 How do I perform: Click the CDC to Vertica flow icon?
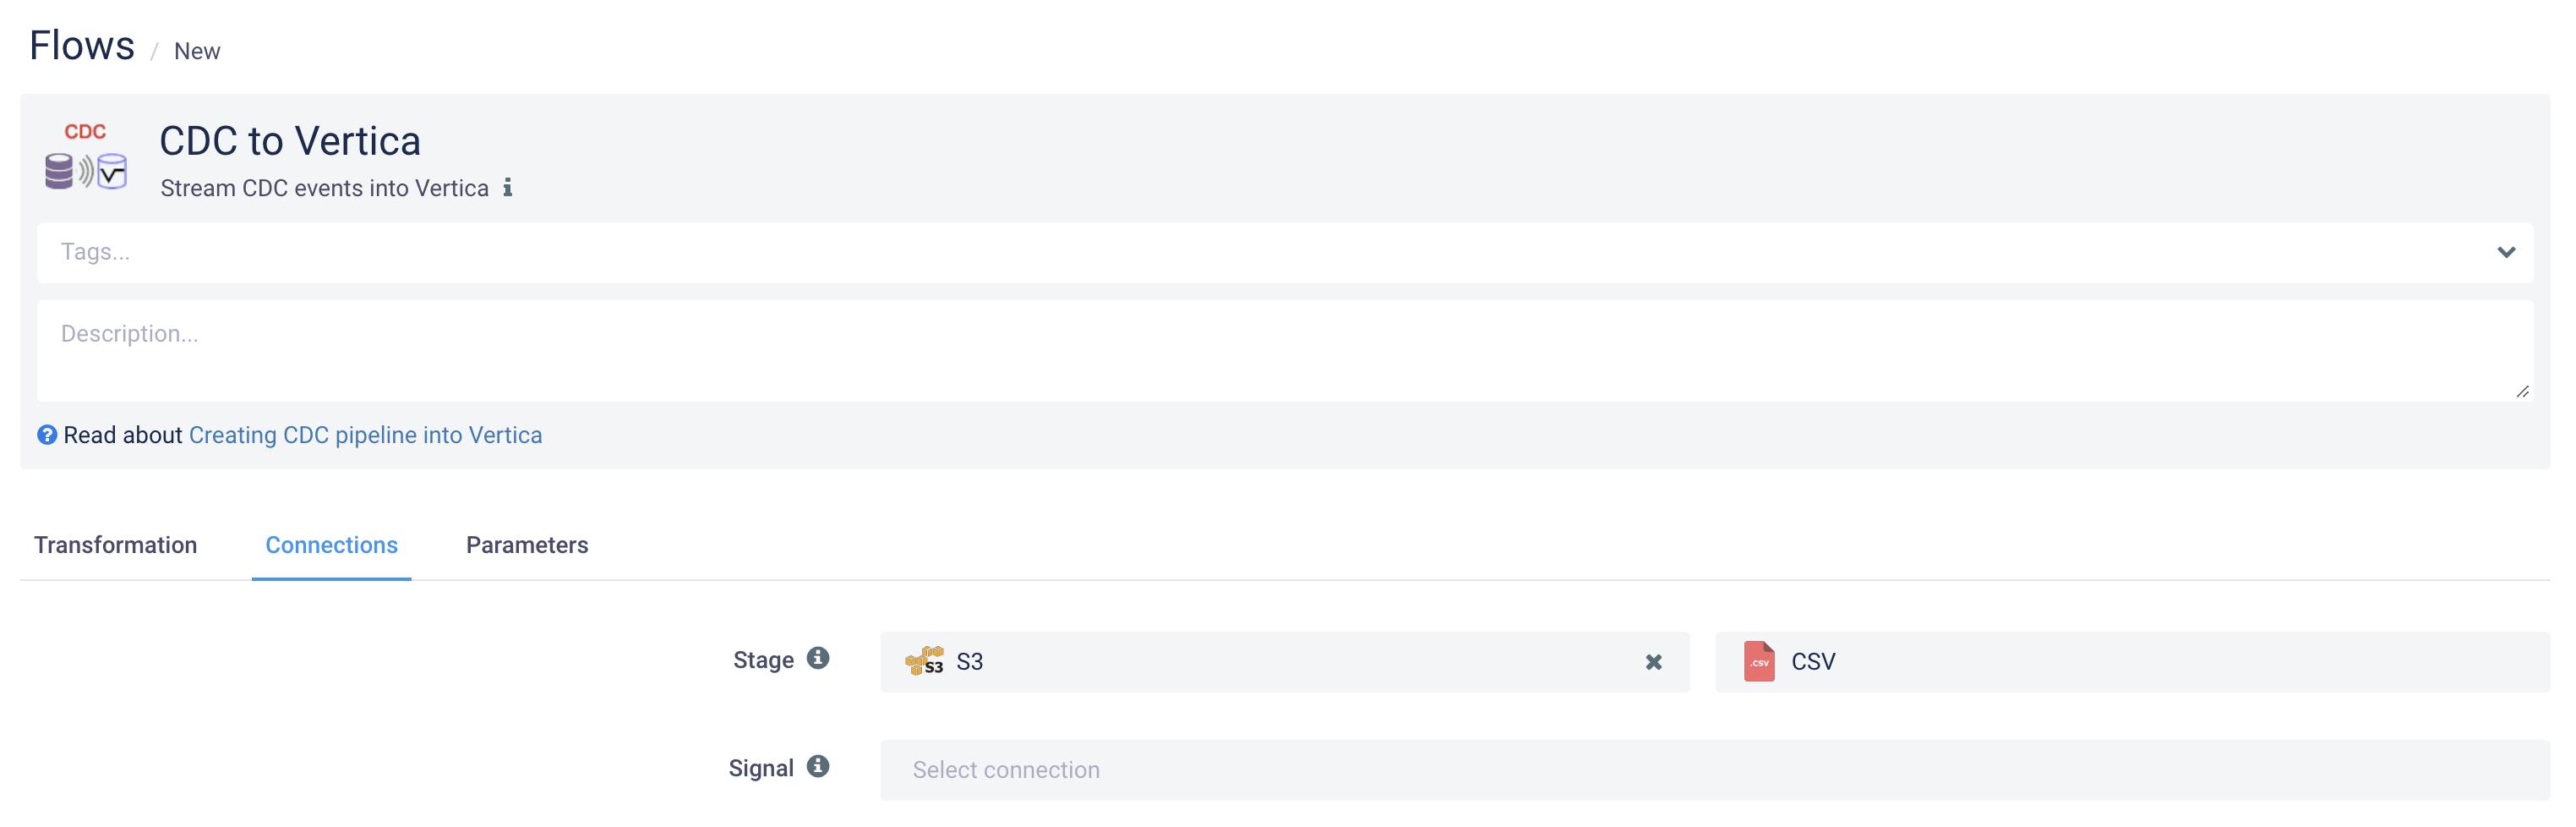click(x=88, y=157)
